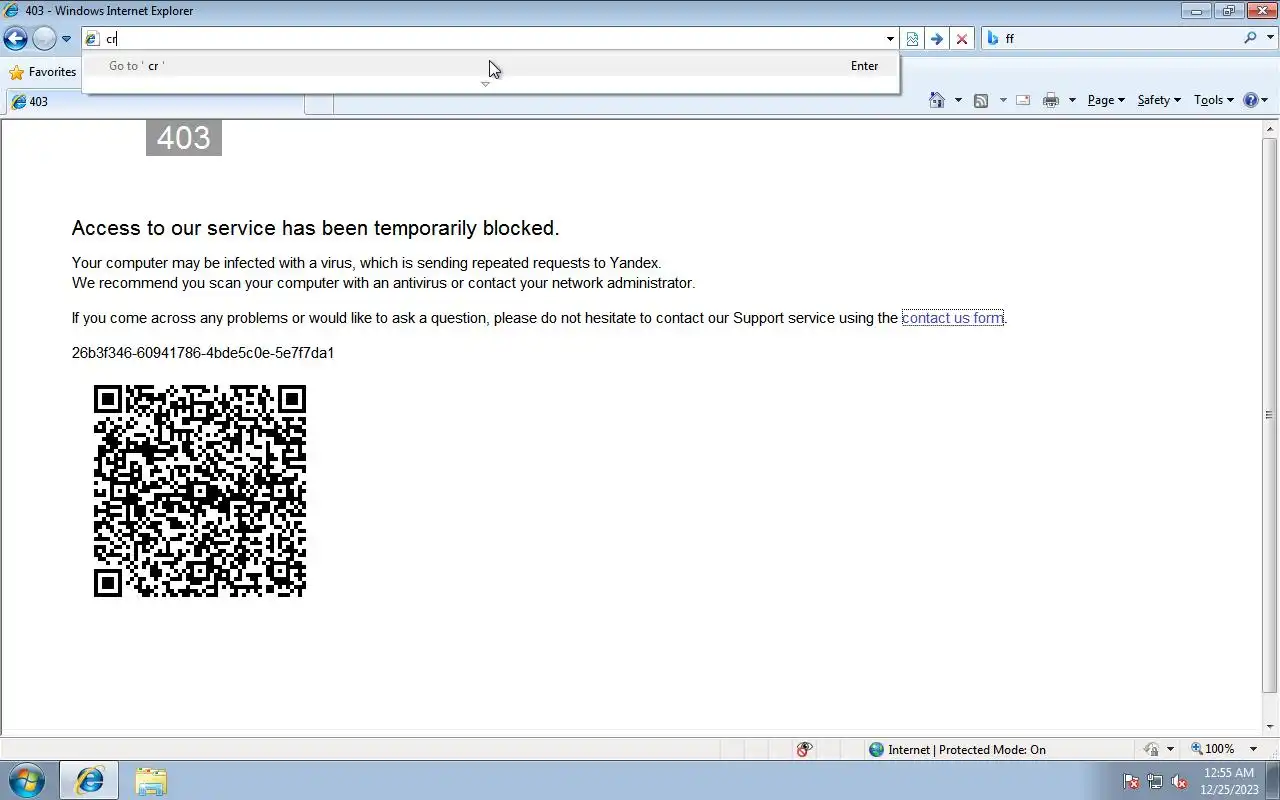Click the Internet Explorer taskbar icon
The image size is (1280, 800).
[90, 781]
